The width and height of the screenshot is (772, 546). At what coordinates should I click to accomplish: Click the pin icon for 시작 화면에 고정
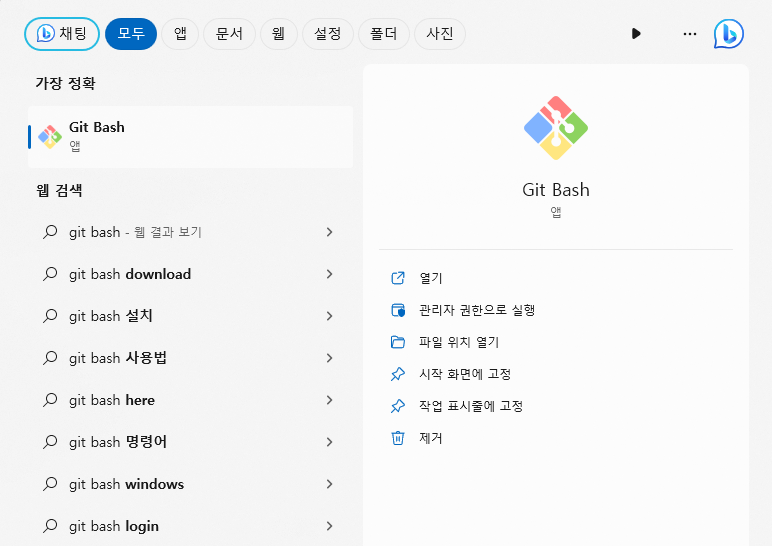tap(398, 374)
